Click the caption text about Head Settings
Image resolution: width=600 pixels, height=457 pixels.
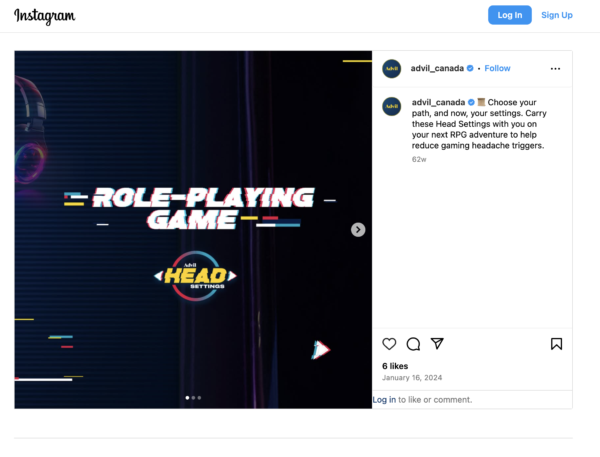(479, 124)
